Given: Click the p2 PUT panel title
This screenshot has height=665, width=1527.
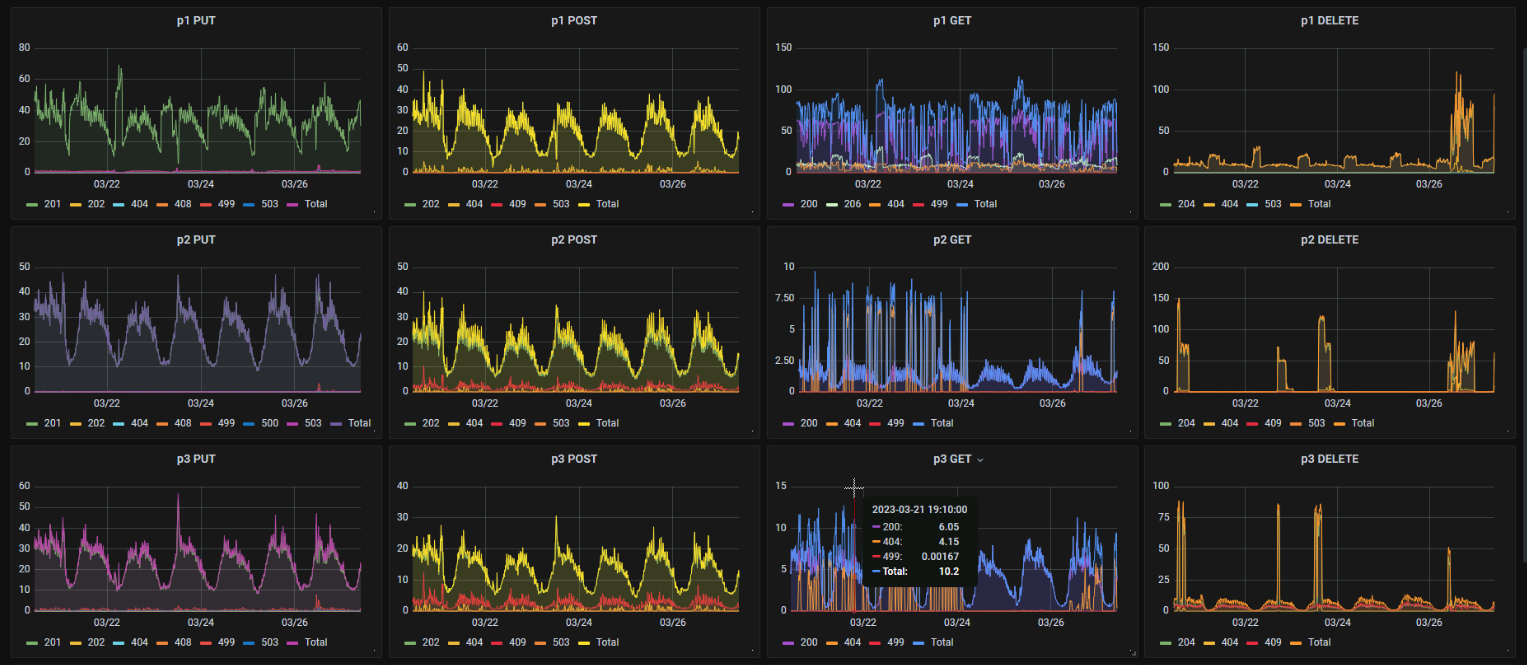Looking at the screenshot, I should point(196,240).
